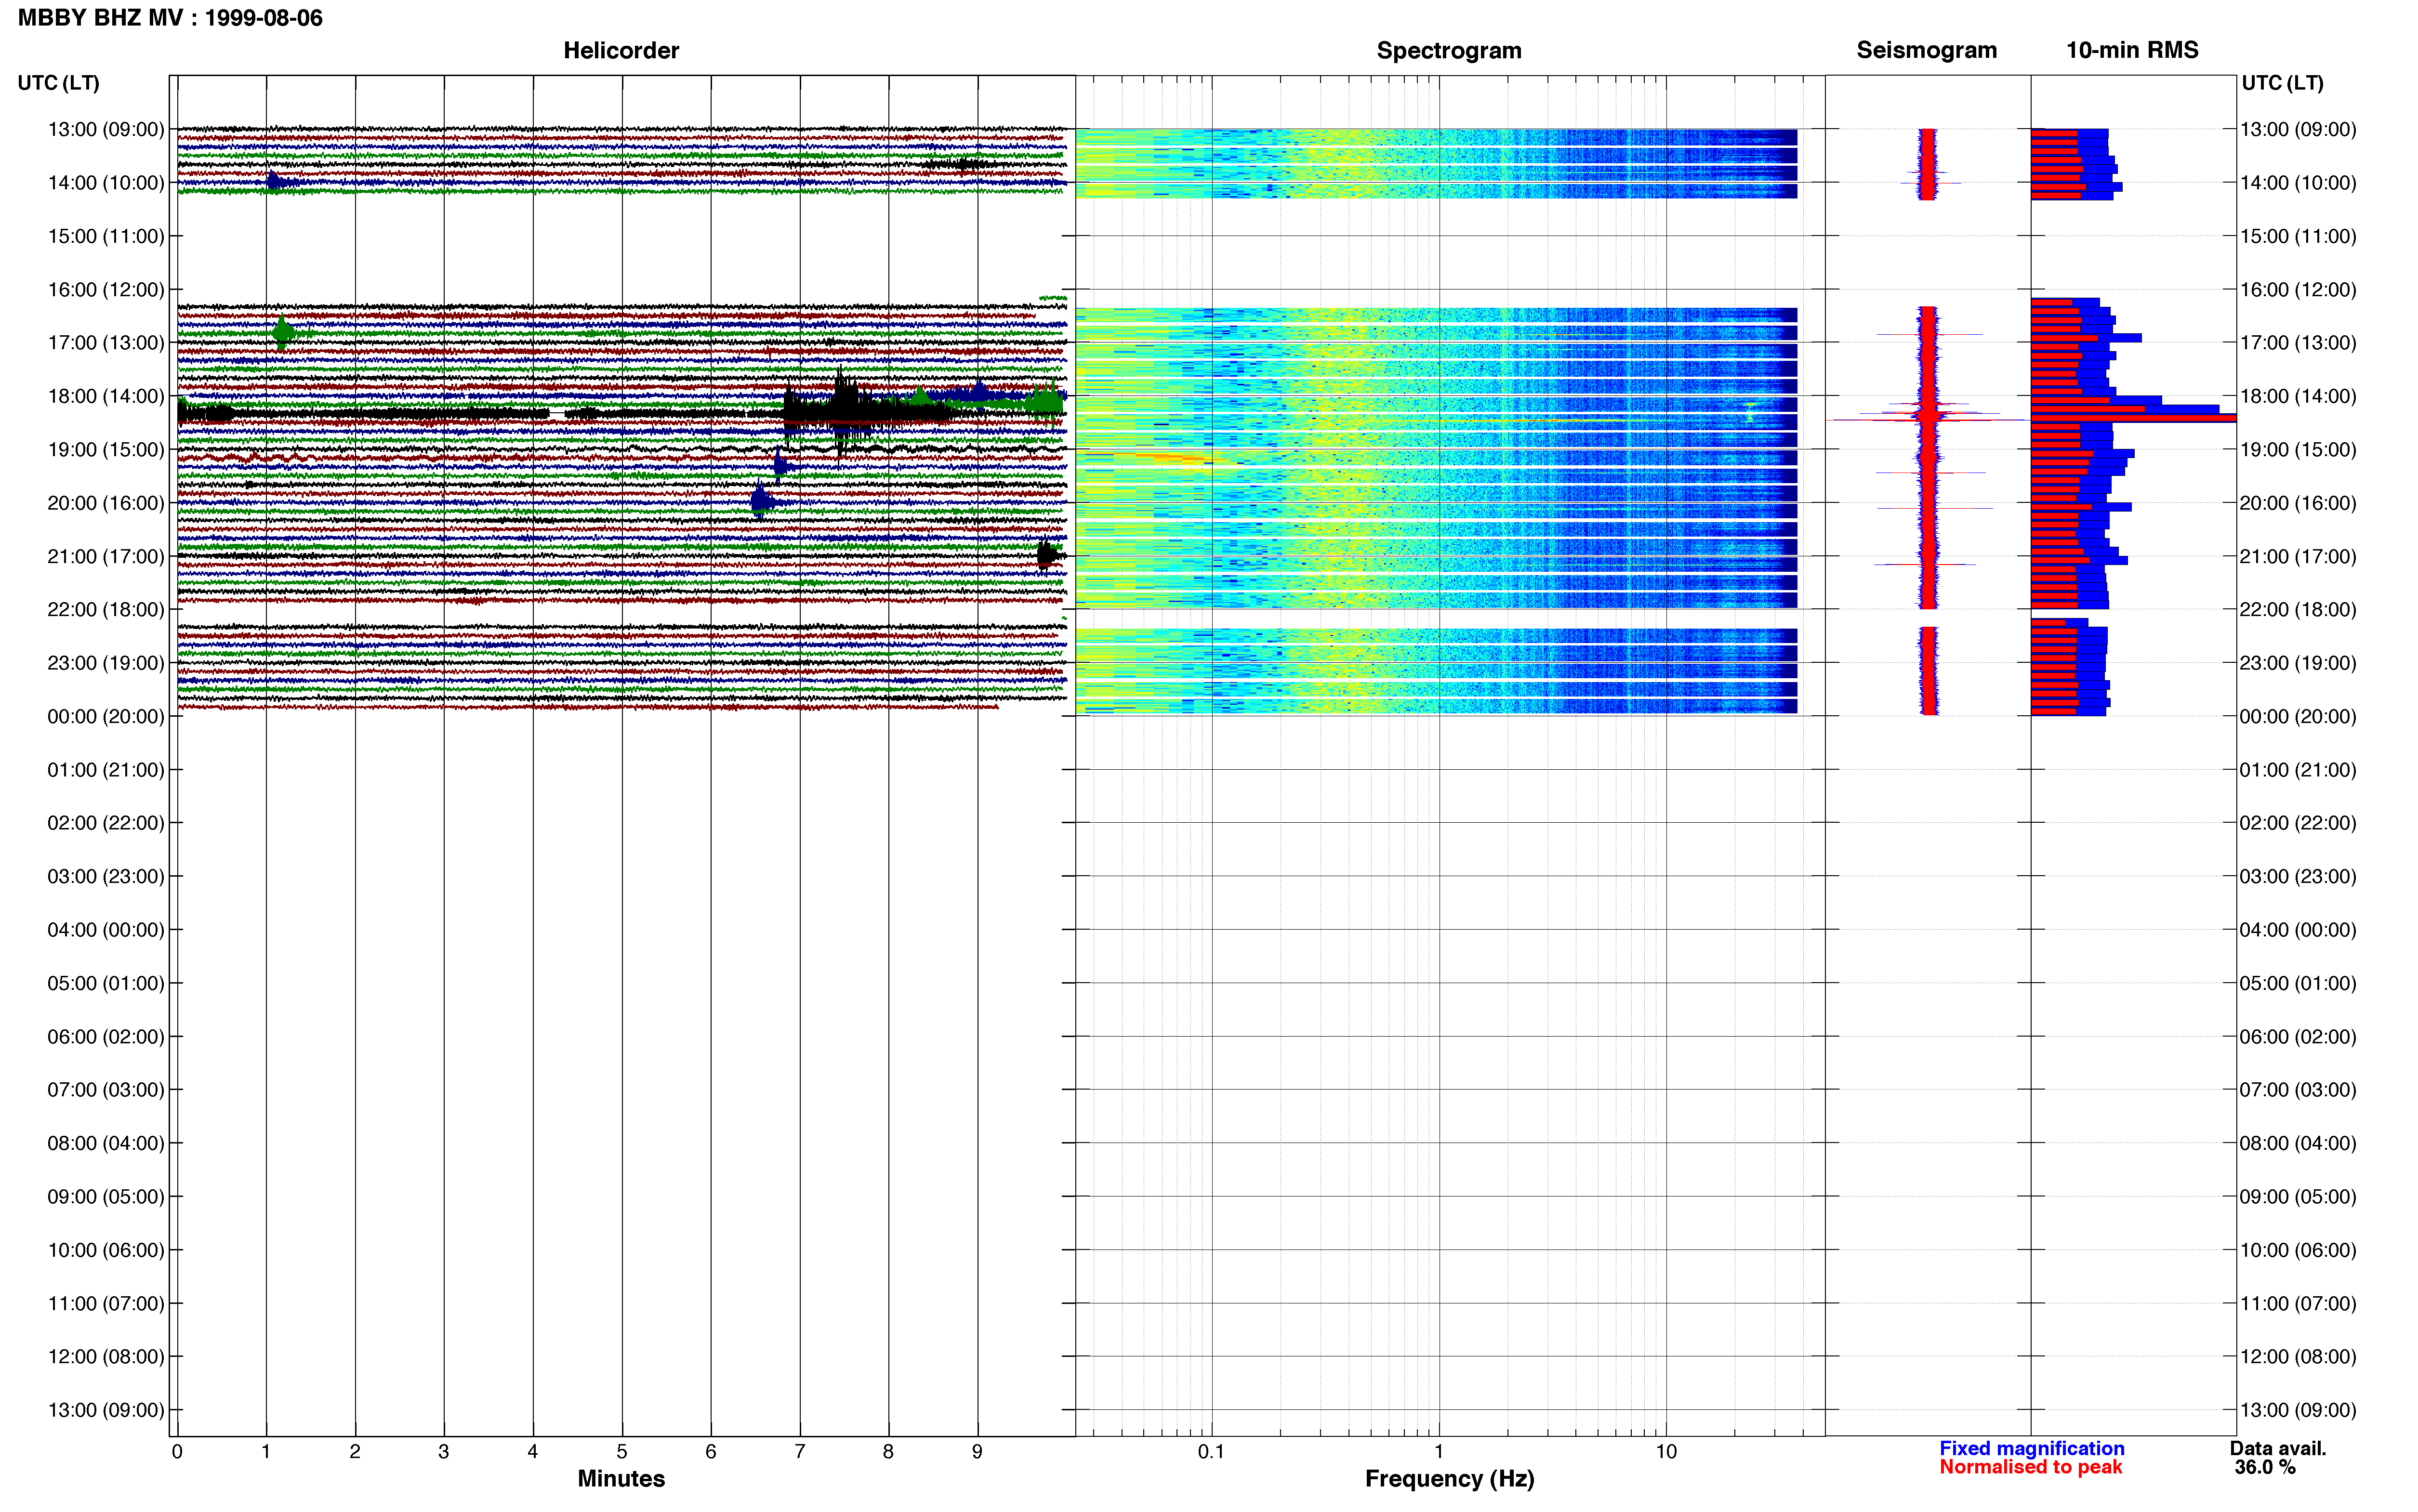Screen dimensions: 2418x1512
Task: Click the 0.1 tick on Frequency axis
Action: click(x=1211, y=1451)
